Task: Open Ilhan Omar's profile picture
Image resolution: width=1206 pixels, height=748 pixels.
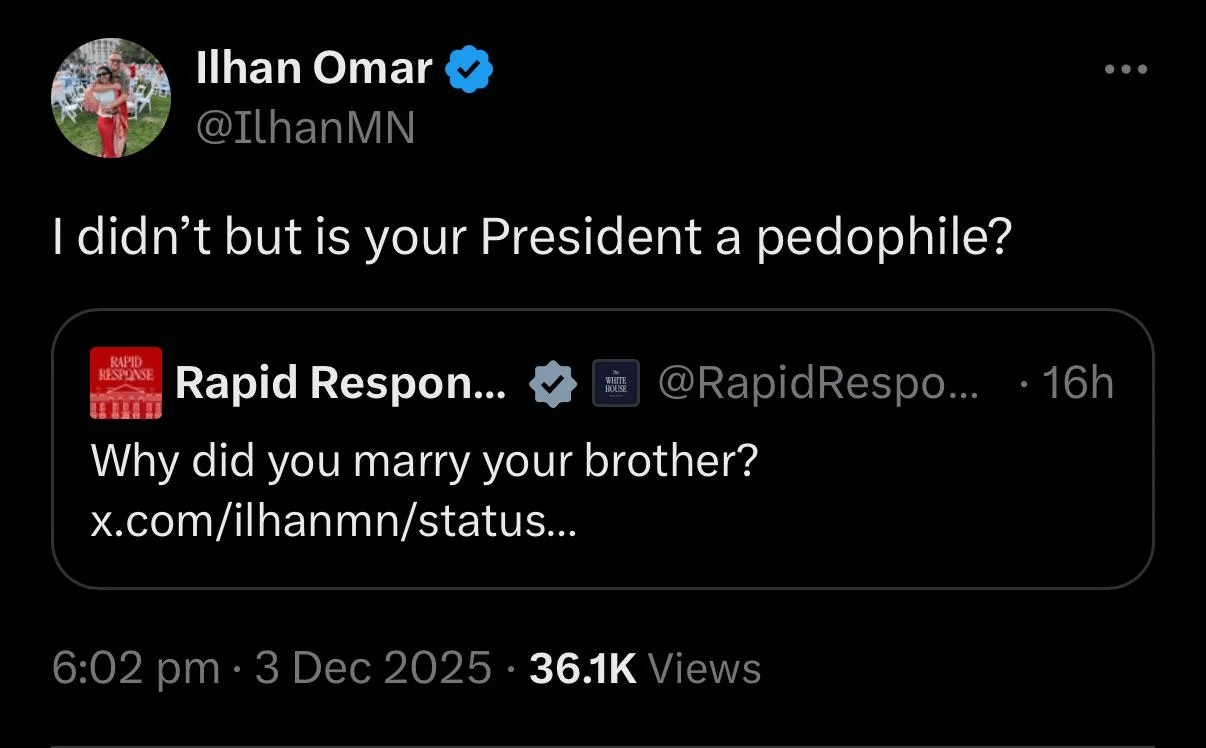Action: pos(111,98)
